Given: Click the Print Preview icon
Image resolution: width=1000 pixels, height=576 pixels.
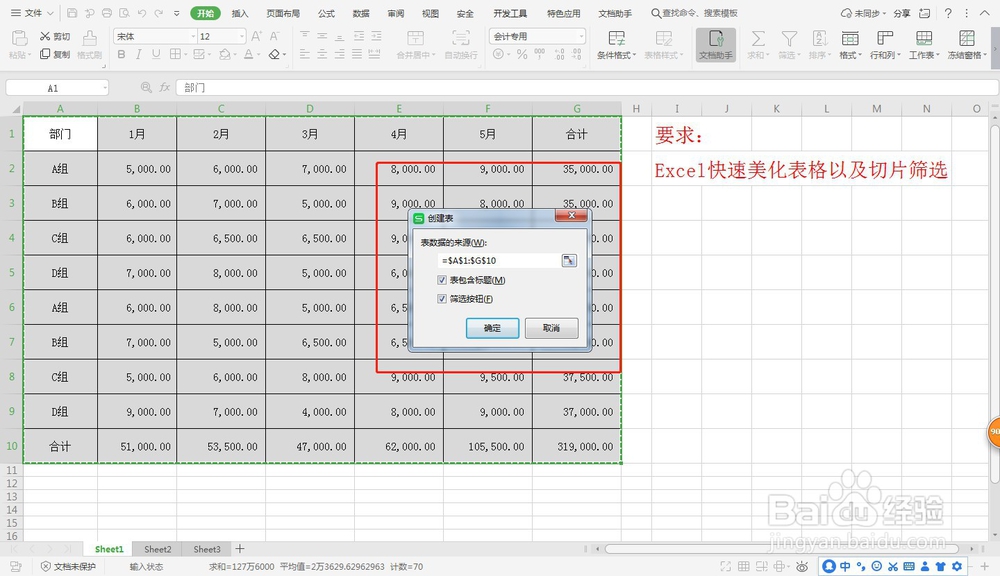Looking at the screenshot, I should [x=124, y=13].
